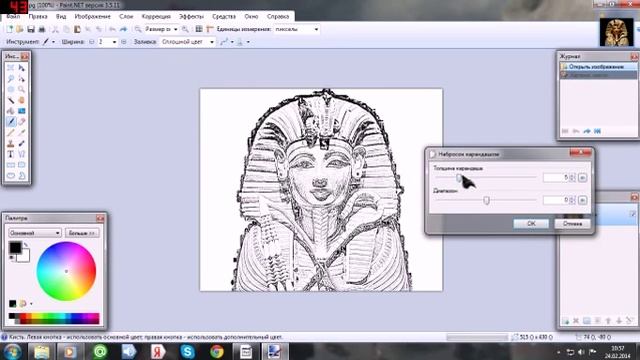
Task: Click the primary black color swatch
Action: (x=15, y=247)
